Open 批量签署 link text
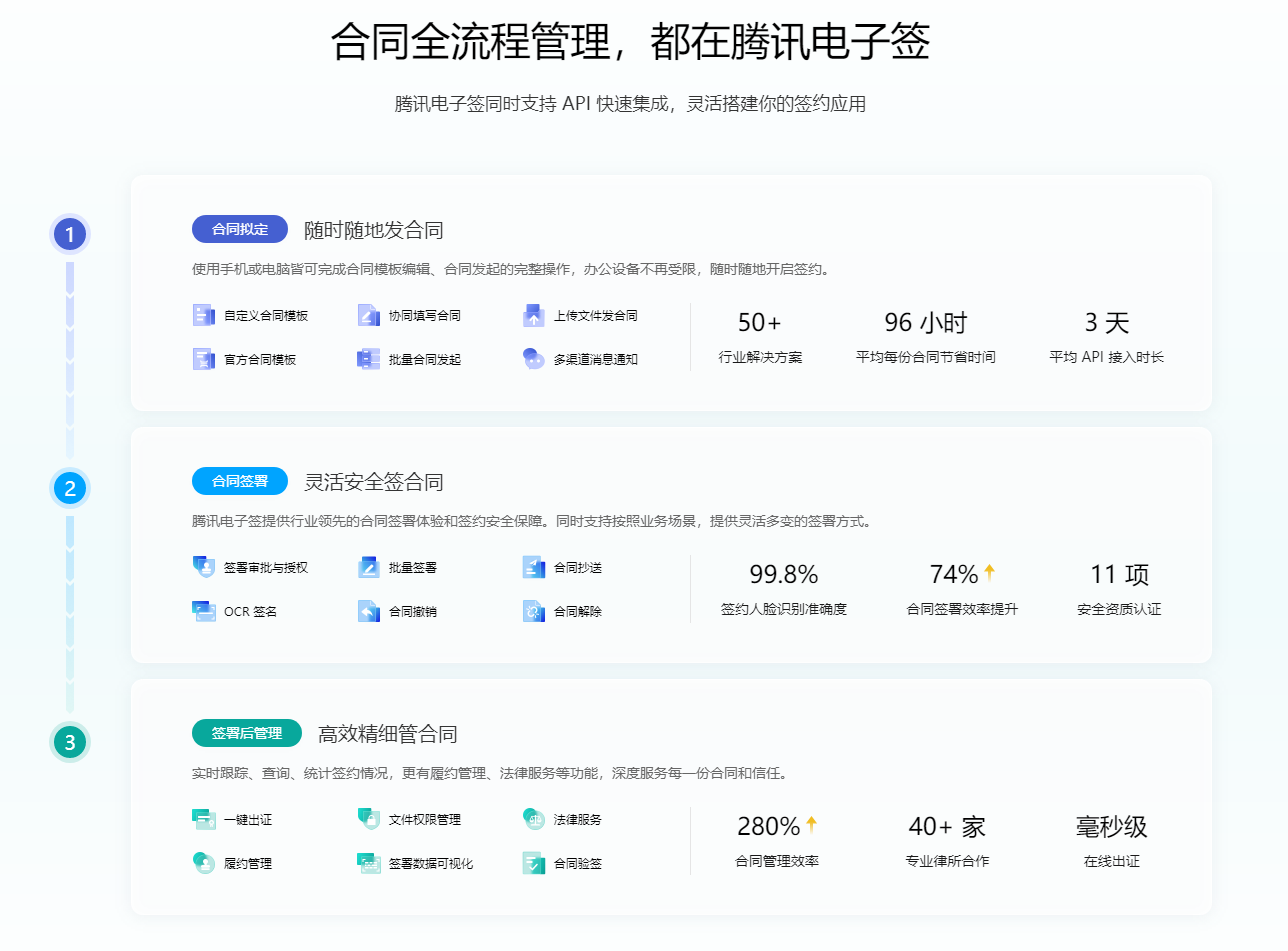This screenshot has width=1288, height=951. click(x=413, y=567)
